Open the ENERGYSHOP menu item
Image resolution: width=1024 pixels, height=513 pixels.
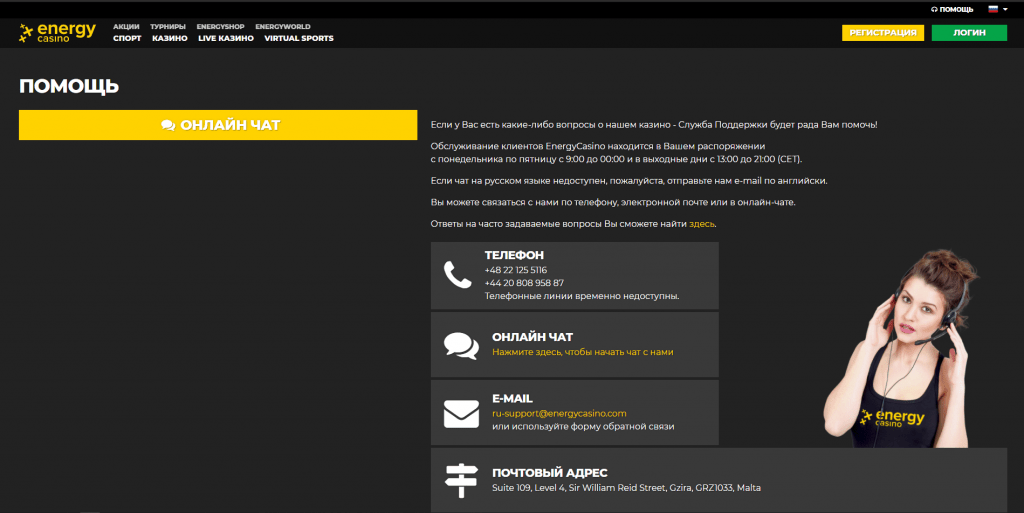tap(220, 27)
